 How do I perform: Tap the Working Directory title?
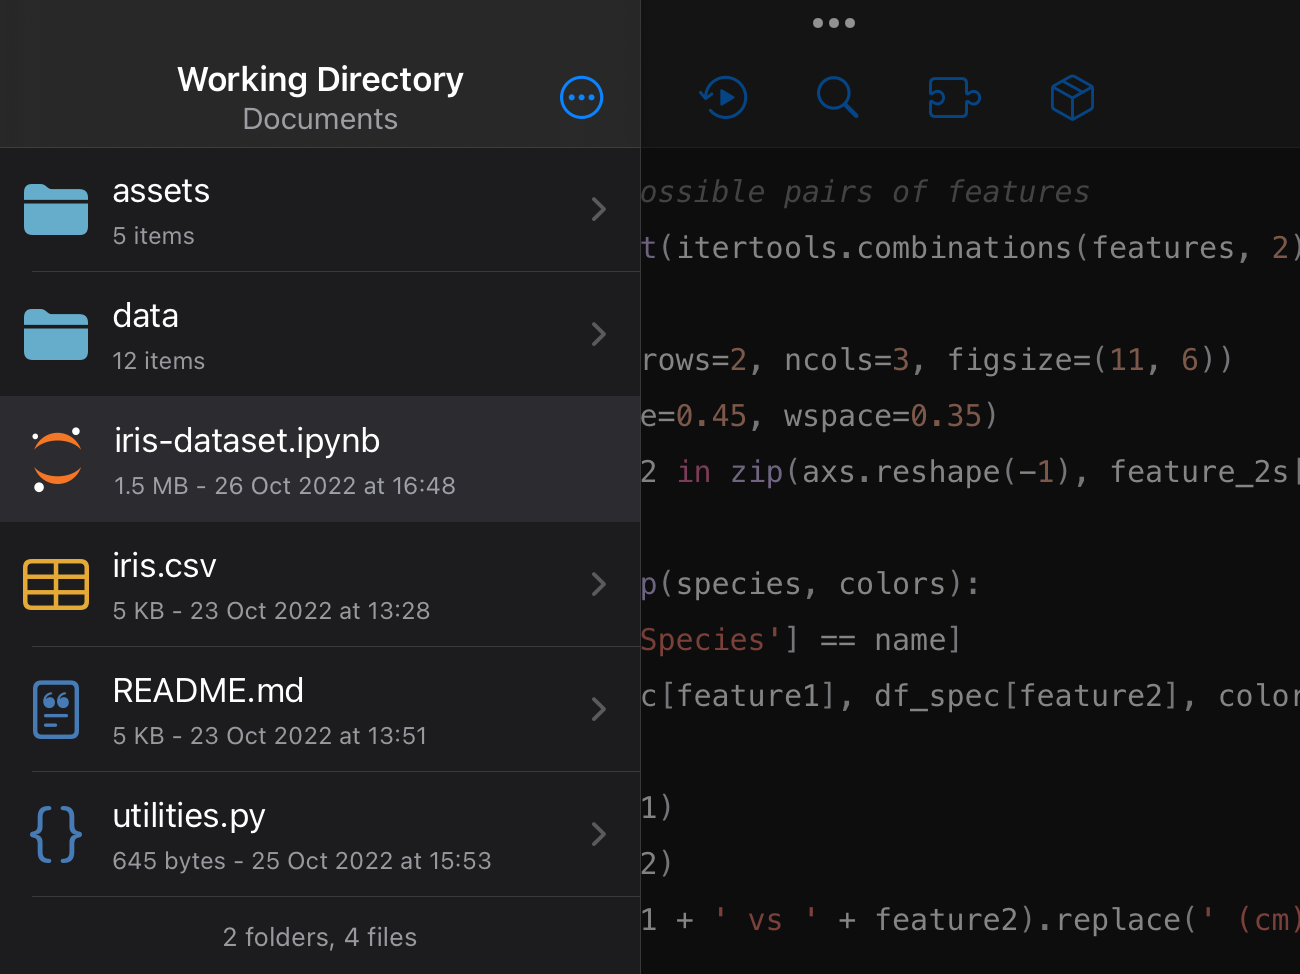pos(320,80)
